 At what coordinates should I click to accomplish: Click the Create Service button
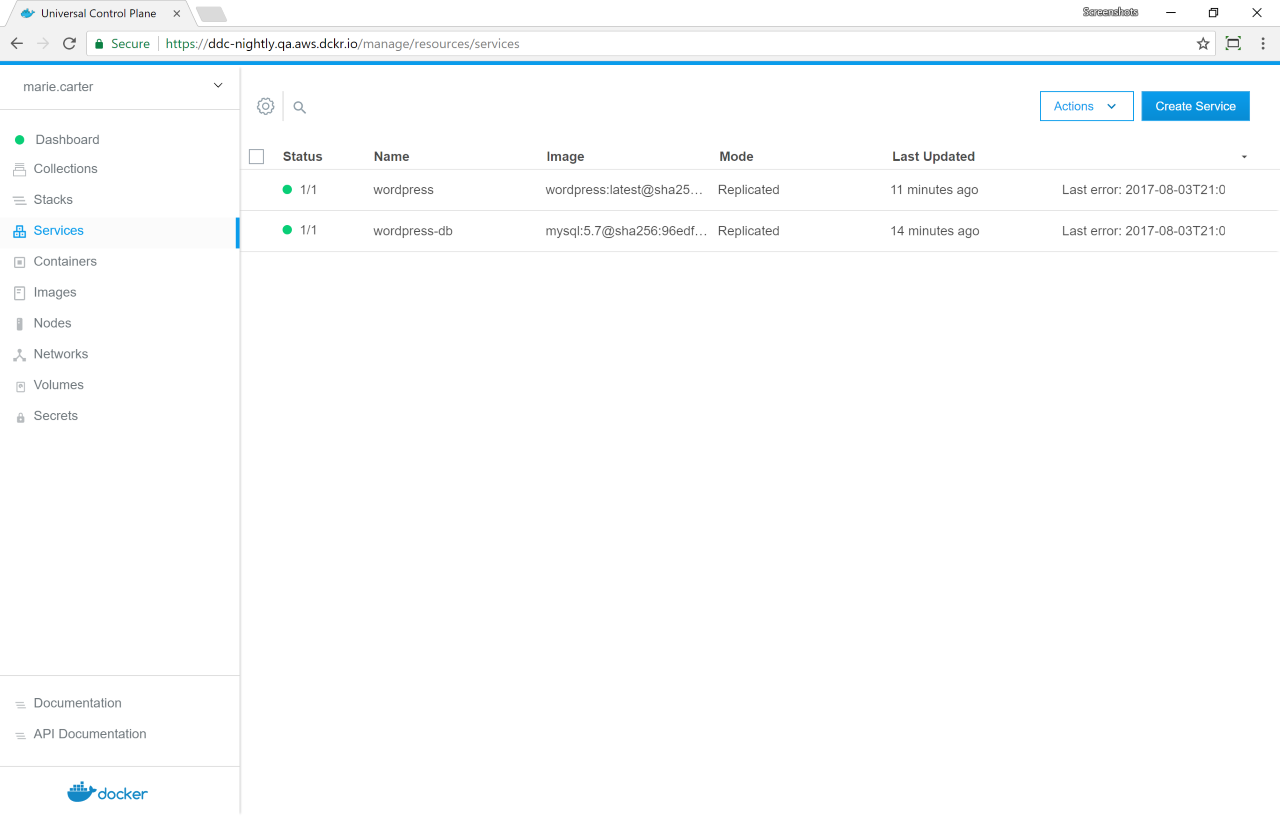(1195, 106)
